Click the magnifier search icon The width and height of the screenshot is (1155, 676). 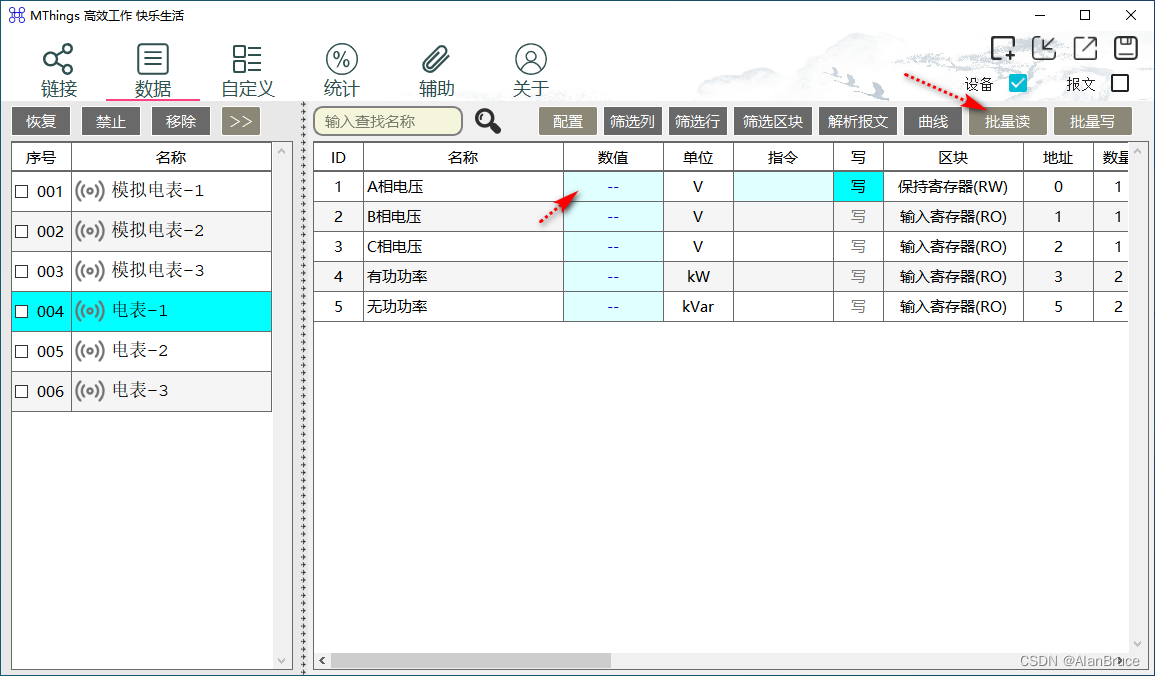(488, 121)
